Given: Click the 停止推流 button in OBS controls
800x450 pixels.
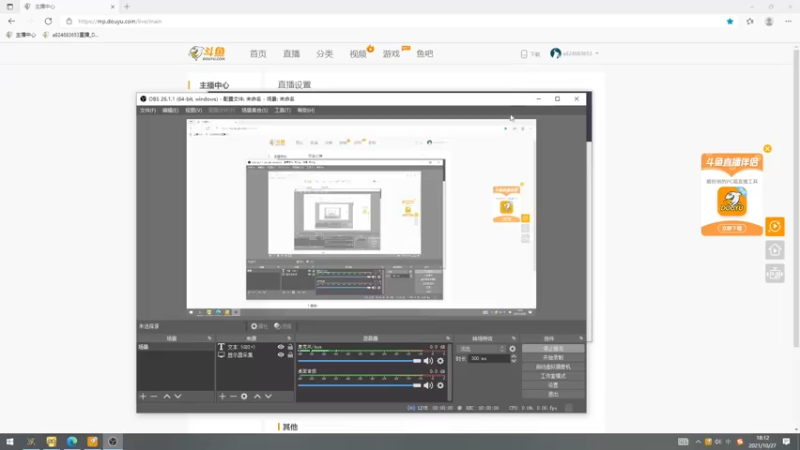Looking at the screenshot, I should pos(553,349).
